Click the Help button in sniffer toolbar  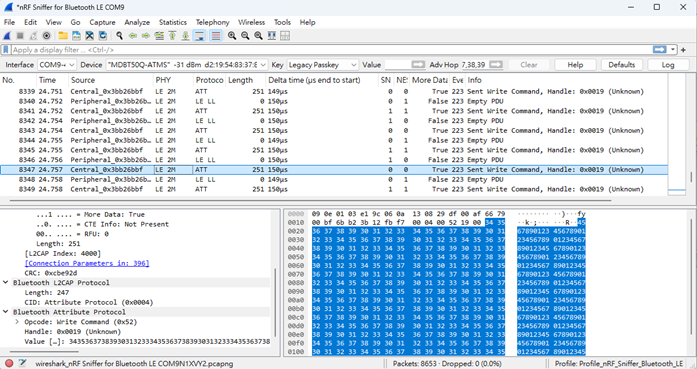coord(575,65)
